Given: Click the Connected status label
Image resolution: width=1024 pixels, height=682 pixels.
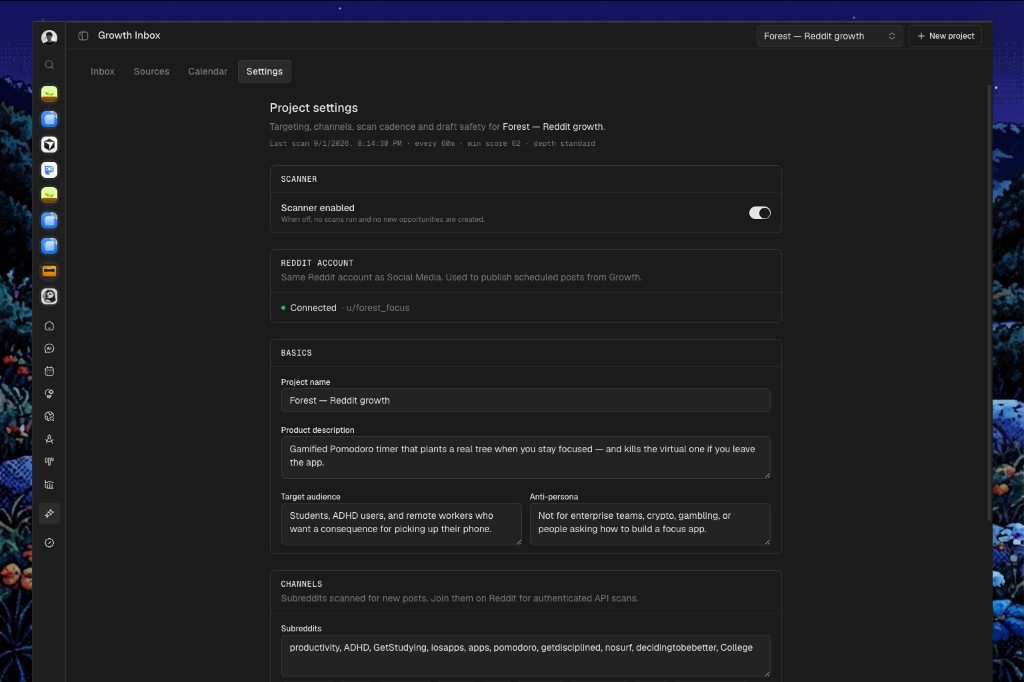Looking at the screenshot, I should tap(313, 308).
